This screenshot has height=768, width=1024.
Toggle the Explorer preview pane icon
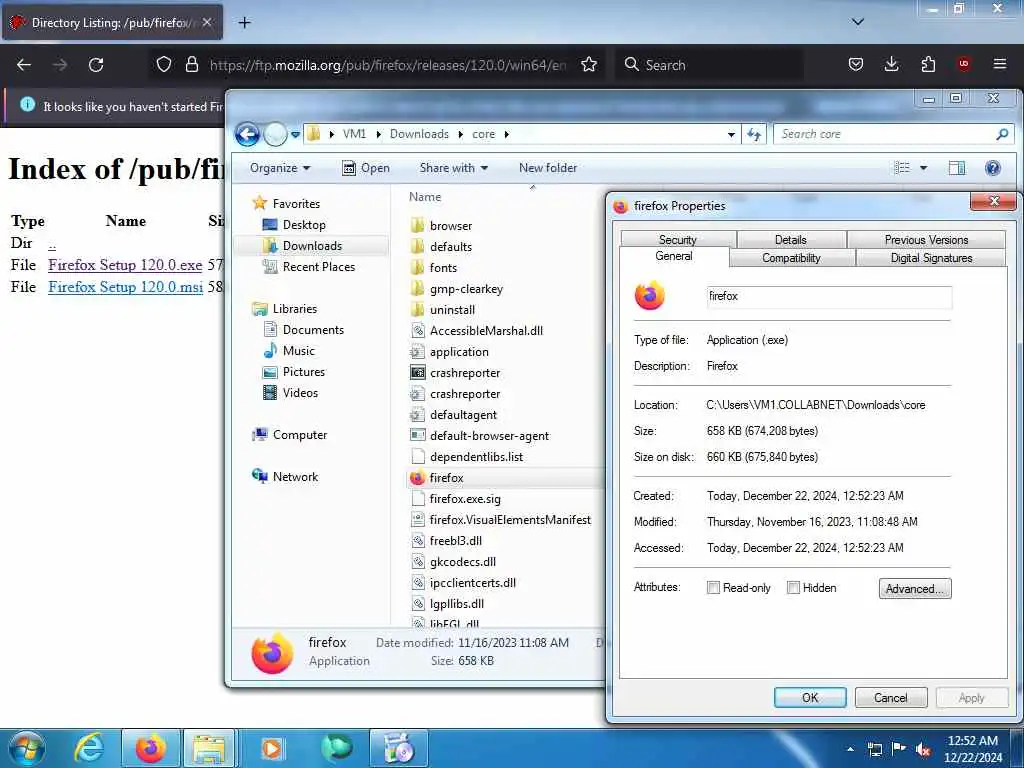tap(957, 168)
